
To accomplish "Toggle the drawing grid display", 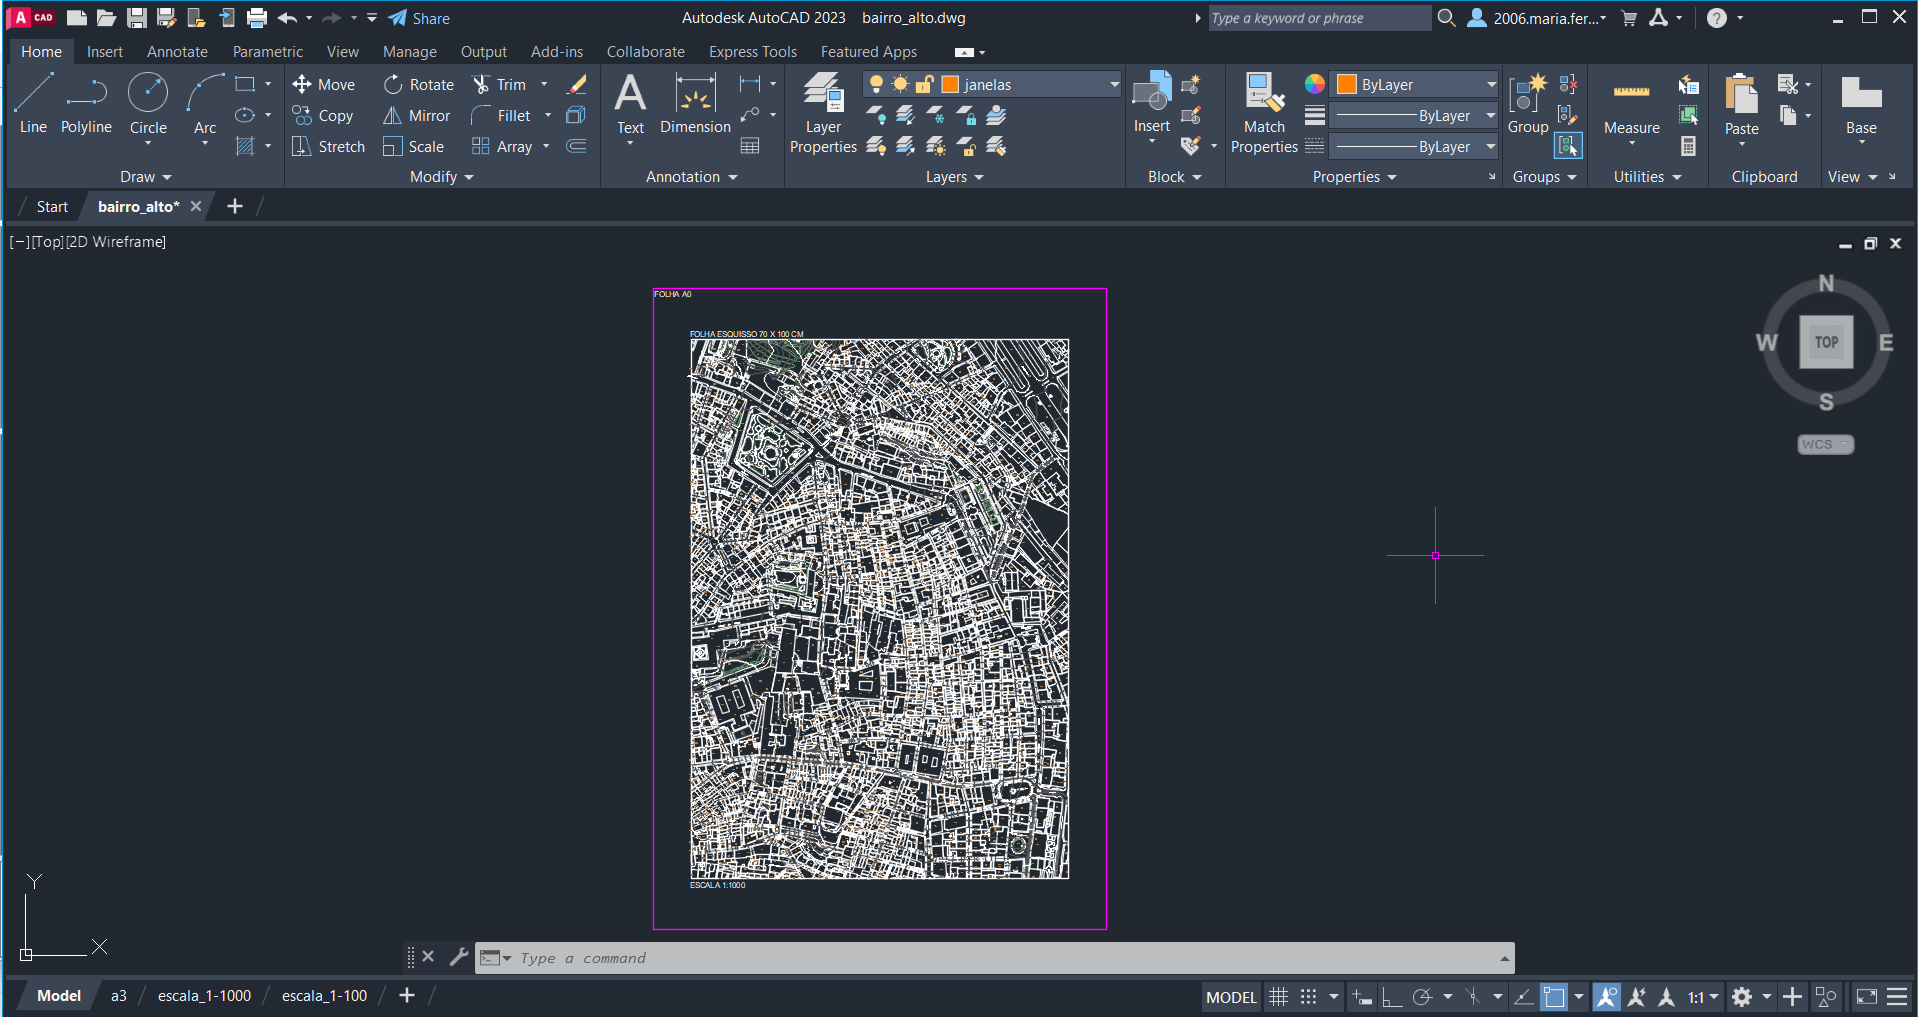I will [x=1278, y=997].
